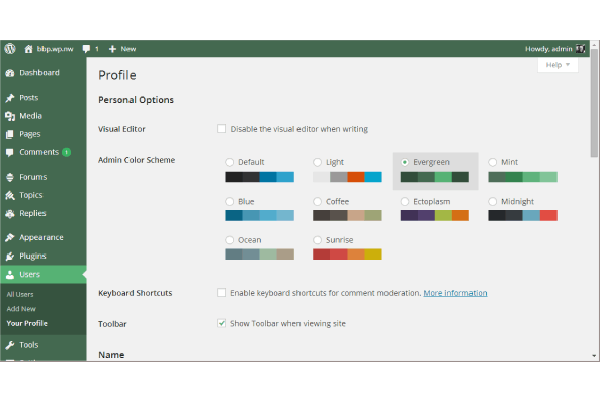Open Posts via its pushpin icon
Viewport: 600px width, 400px height.
tap(9, 98)
